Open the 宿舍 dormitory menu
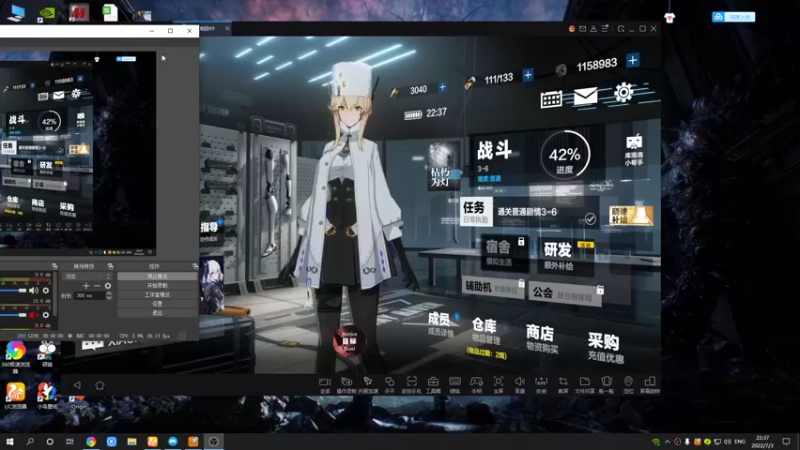The width and height of the screenshot is (800, 450). pyautogui.click(x=505, y=252)
